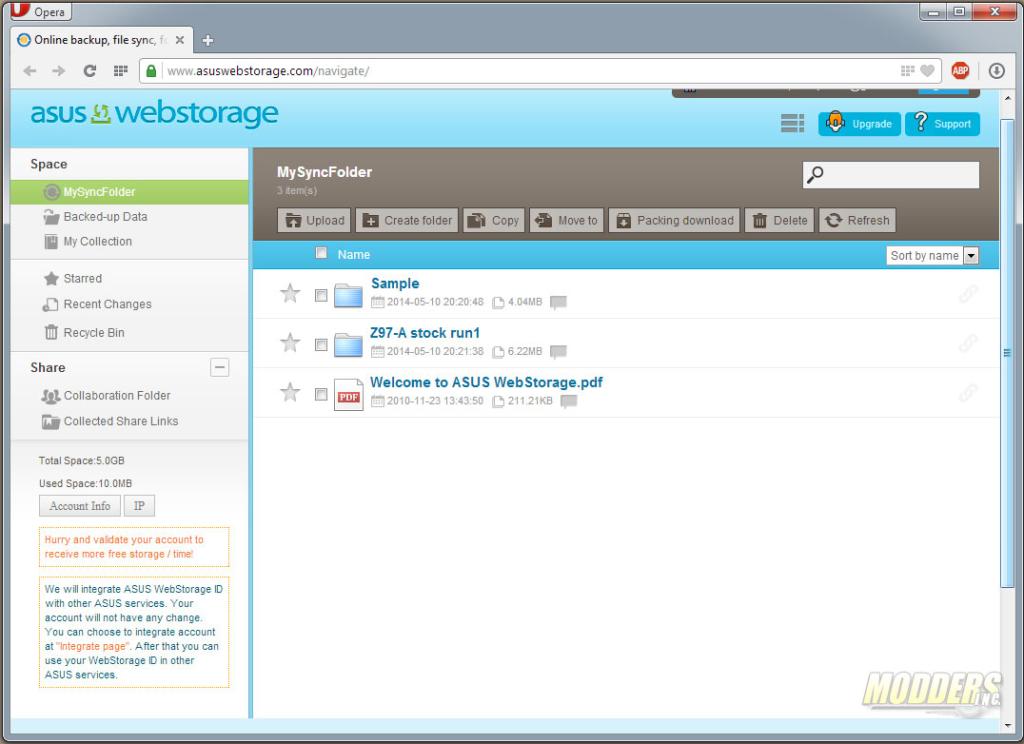Screen dimensions: 1024x744
Task: Select My Collection in the sidebar
Action: coord(97,242)
